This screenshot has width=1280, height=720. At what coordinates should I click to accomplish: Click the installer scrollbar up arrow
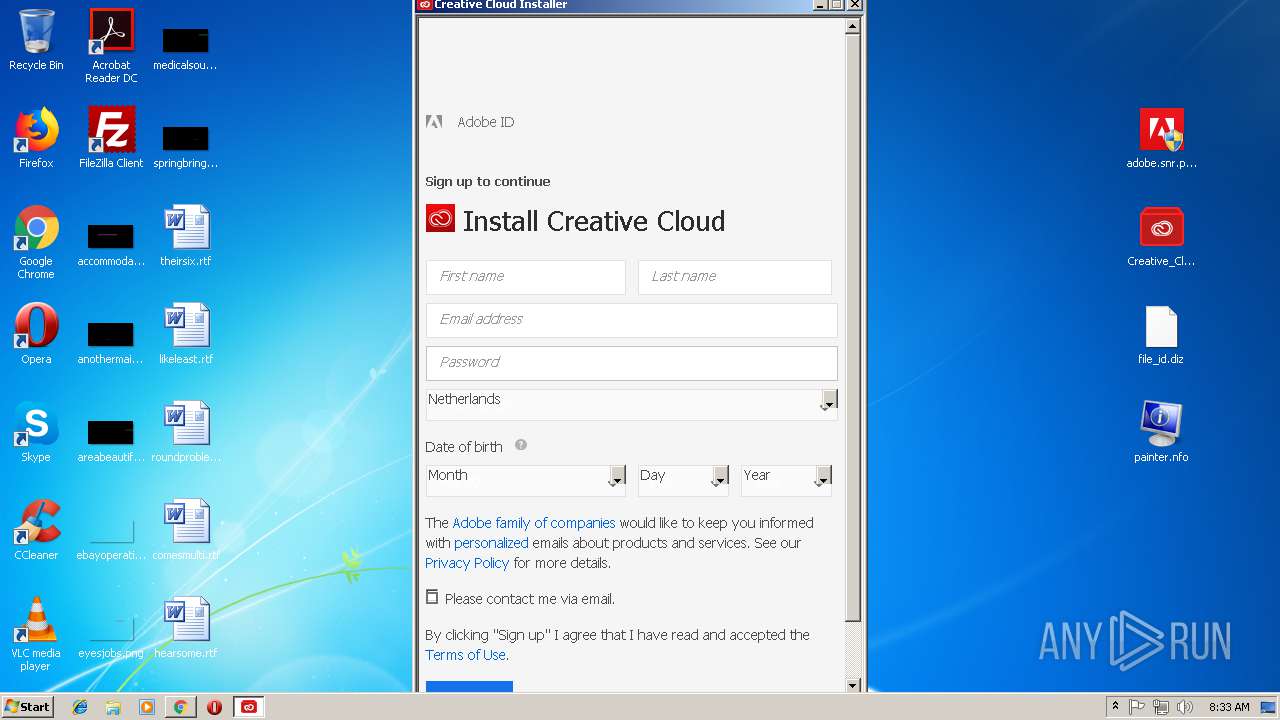(x=853, y=26)
